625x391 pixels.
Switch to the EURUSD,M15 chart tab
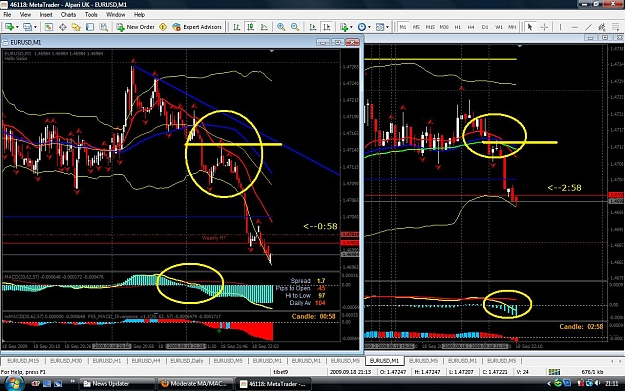coord(23,361)
